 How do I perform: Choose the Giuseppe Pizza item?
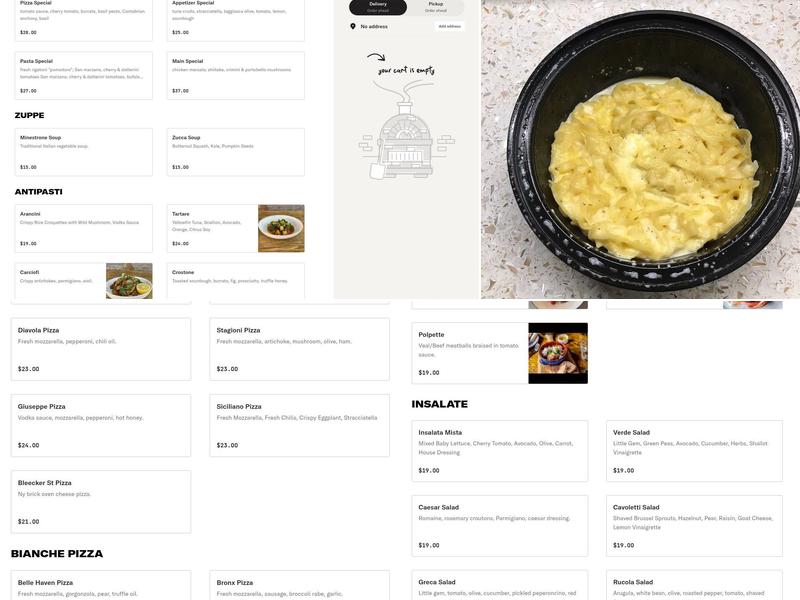tap(101, 426)
